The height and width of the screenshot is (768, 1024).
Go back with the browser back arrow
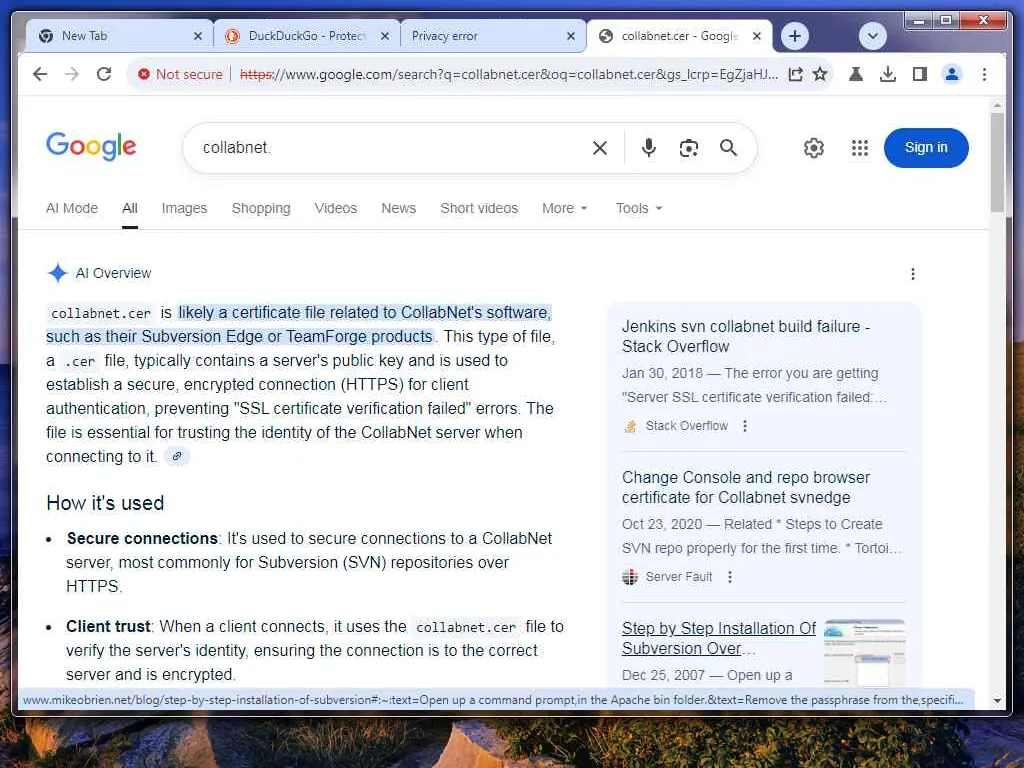(x=40, y=74)
